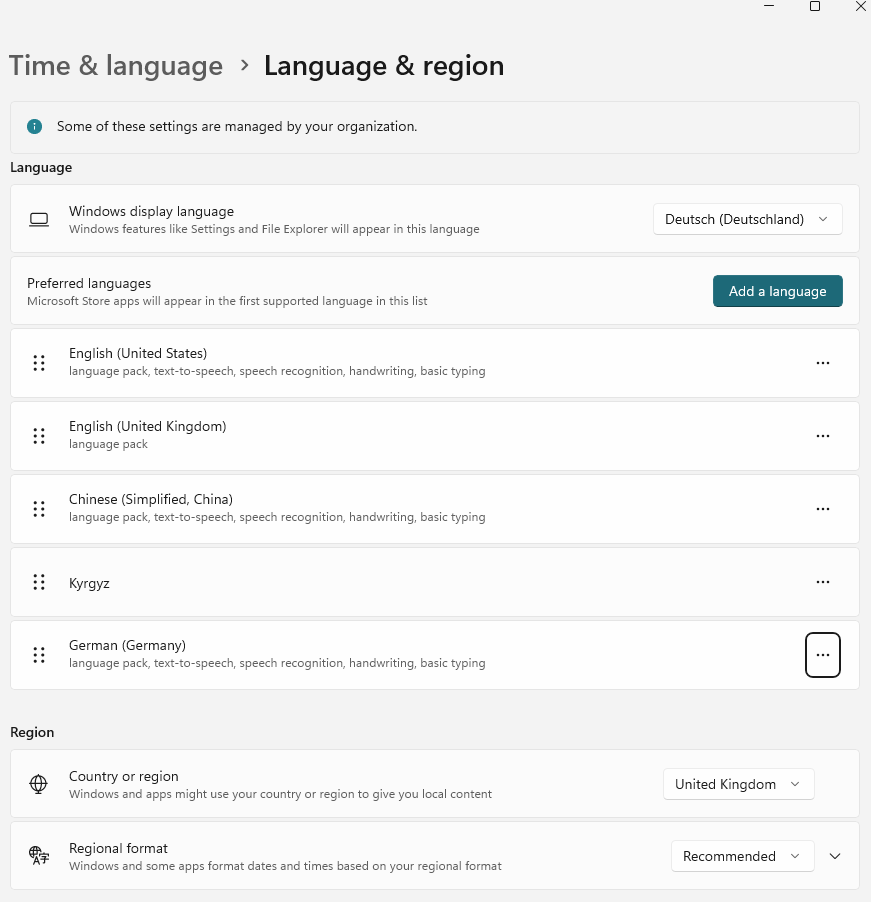
Task: Open options menu for Chinese (Simplified, China)
Action: [x=823, y=509]
